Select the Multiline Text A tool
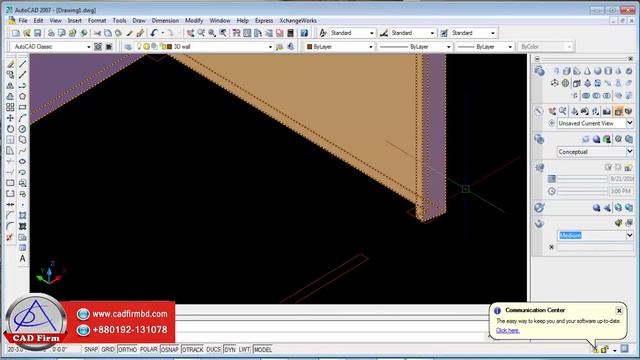The width and height of the screenshot is (640, 360). 22,258
